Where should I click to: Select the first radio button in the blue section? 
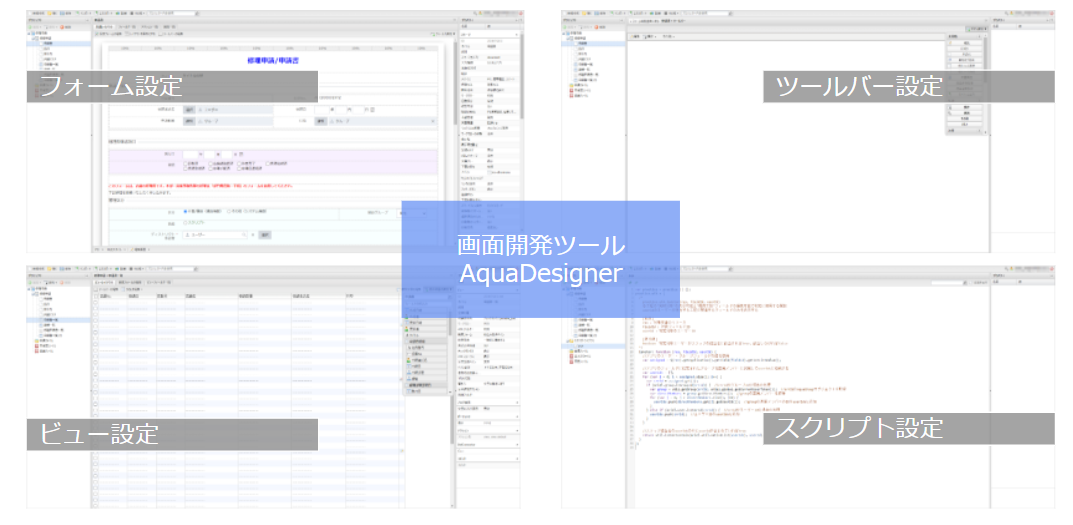click(186, 211)
